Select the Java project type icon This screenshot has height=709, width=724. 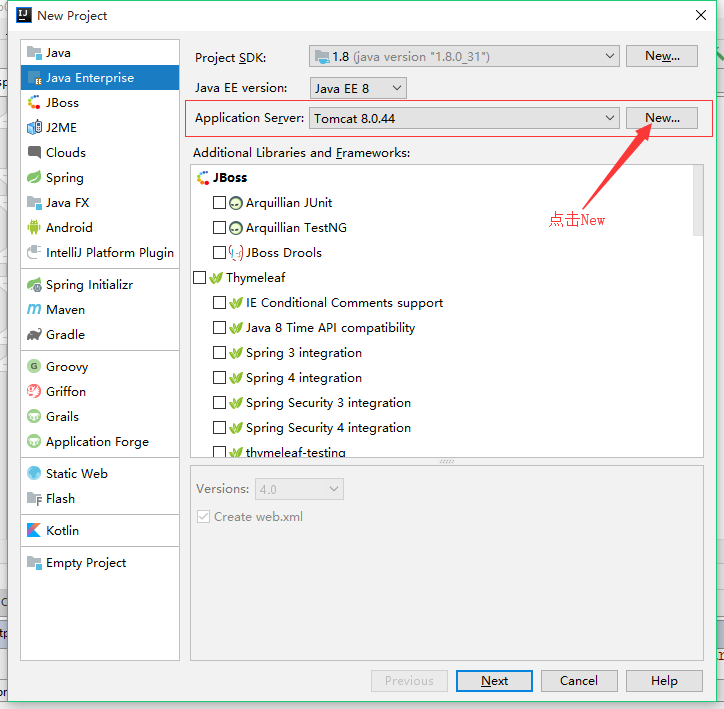[x=34, y=53]
